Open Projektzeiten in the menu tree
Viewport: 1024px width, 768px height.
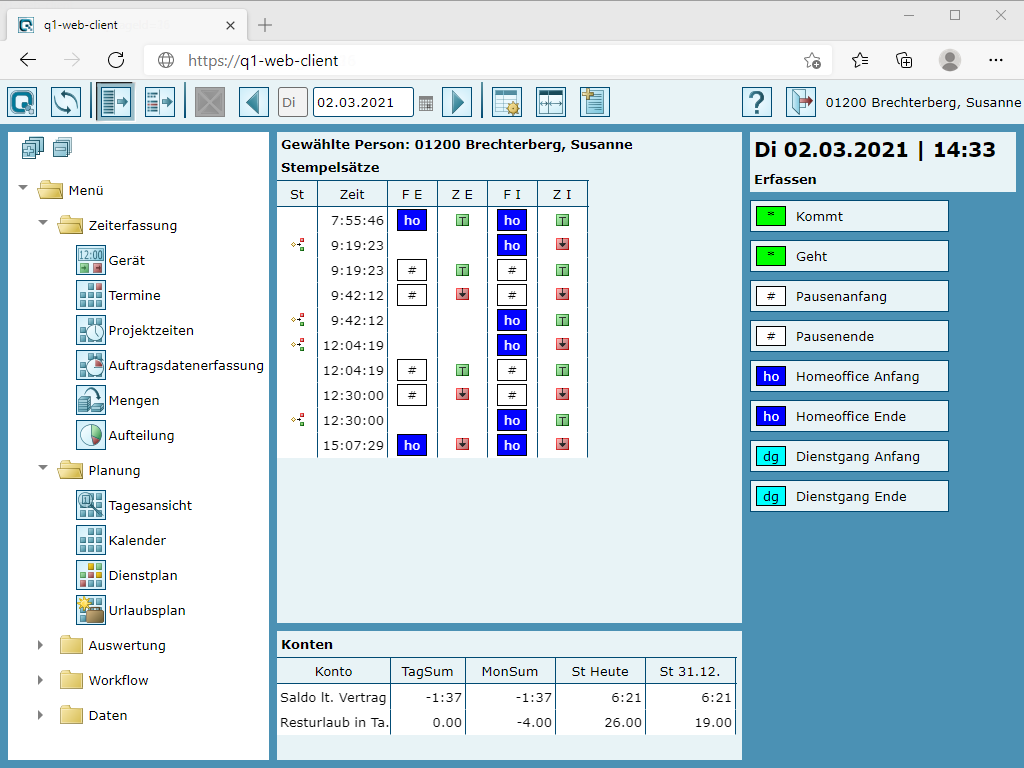coord(151,330)
